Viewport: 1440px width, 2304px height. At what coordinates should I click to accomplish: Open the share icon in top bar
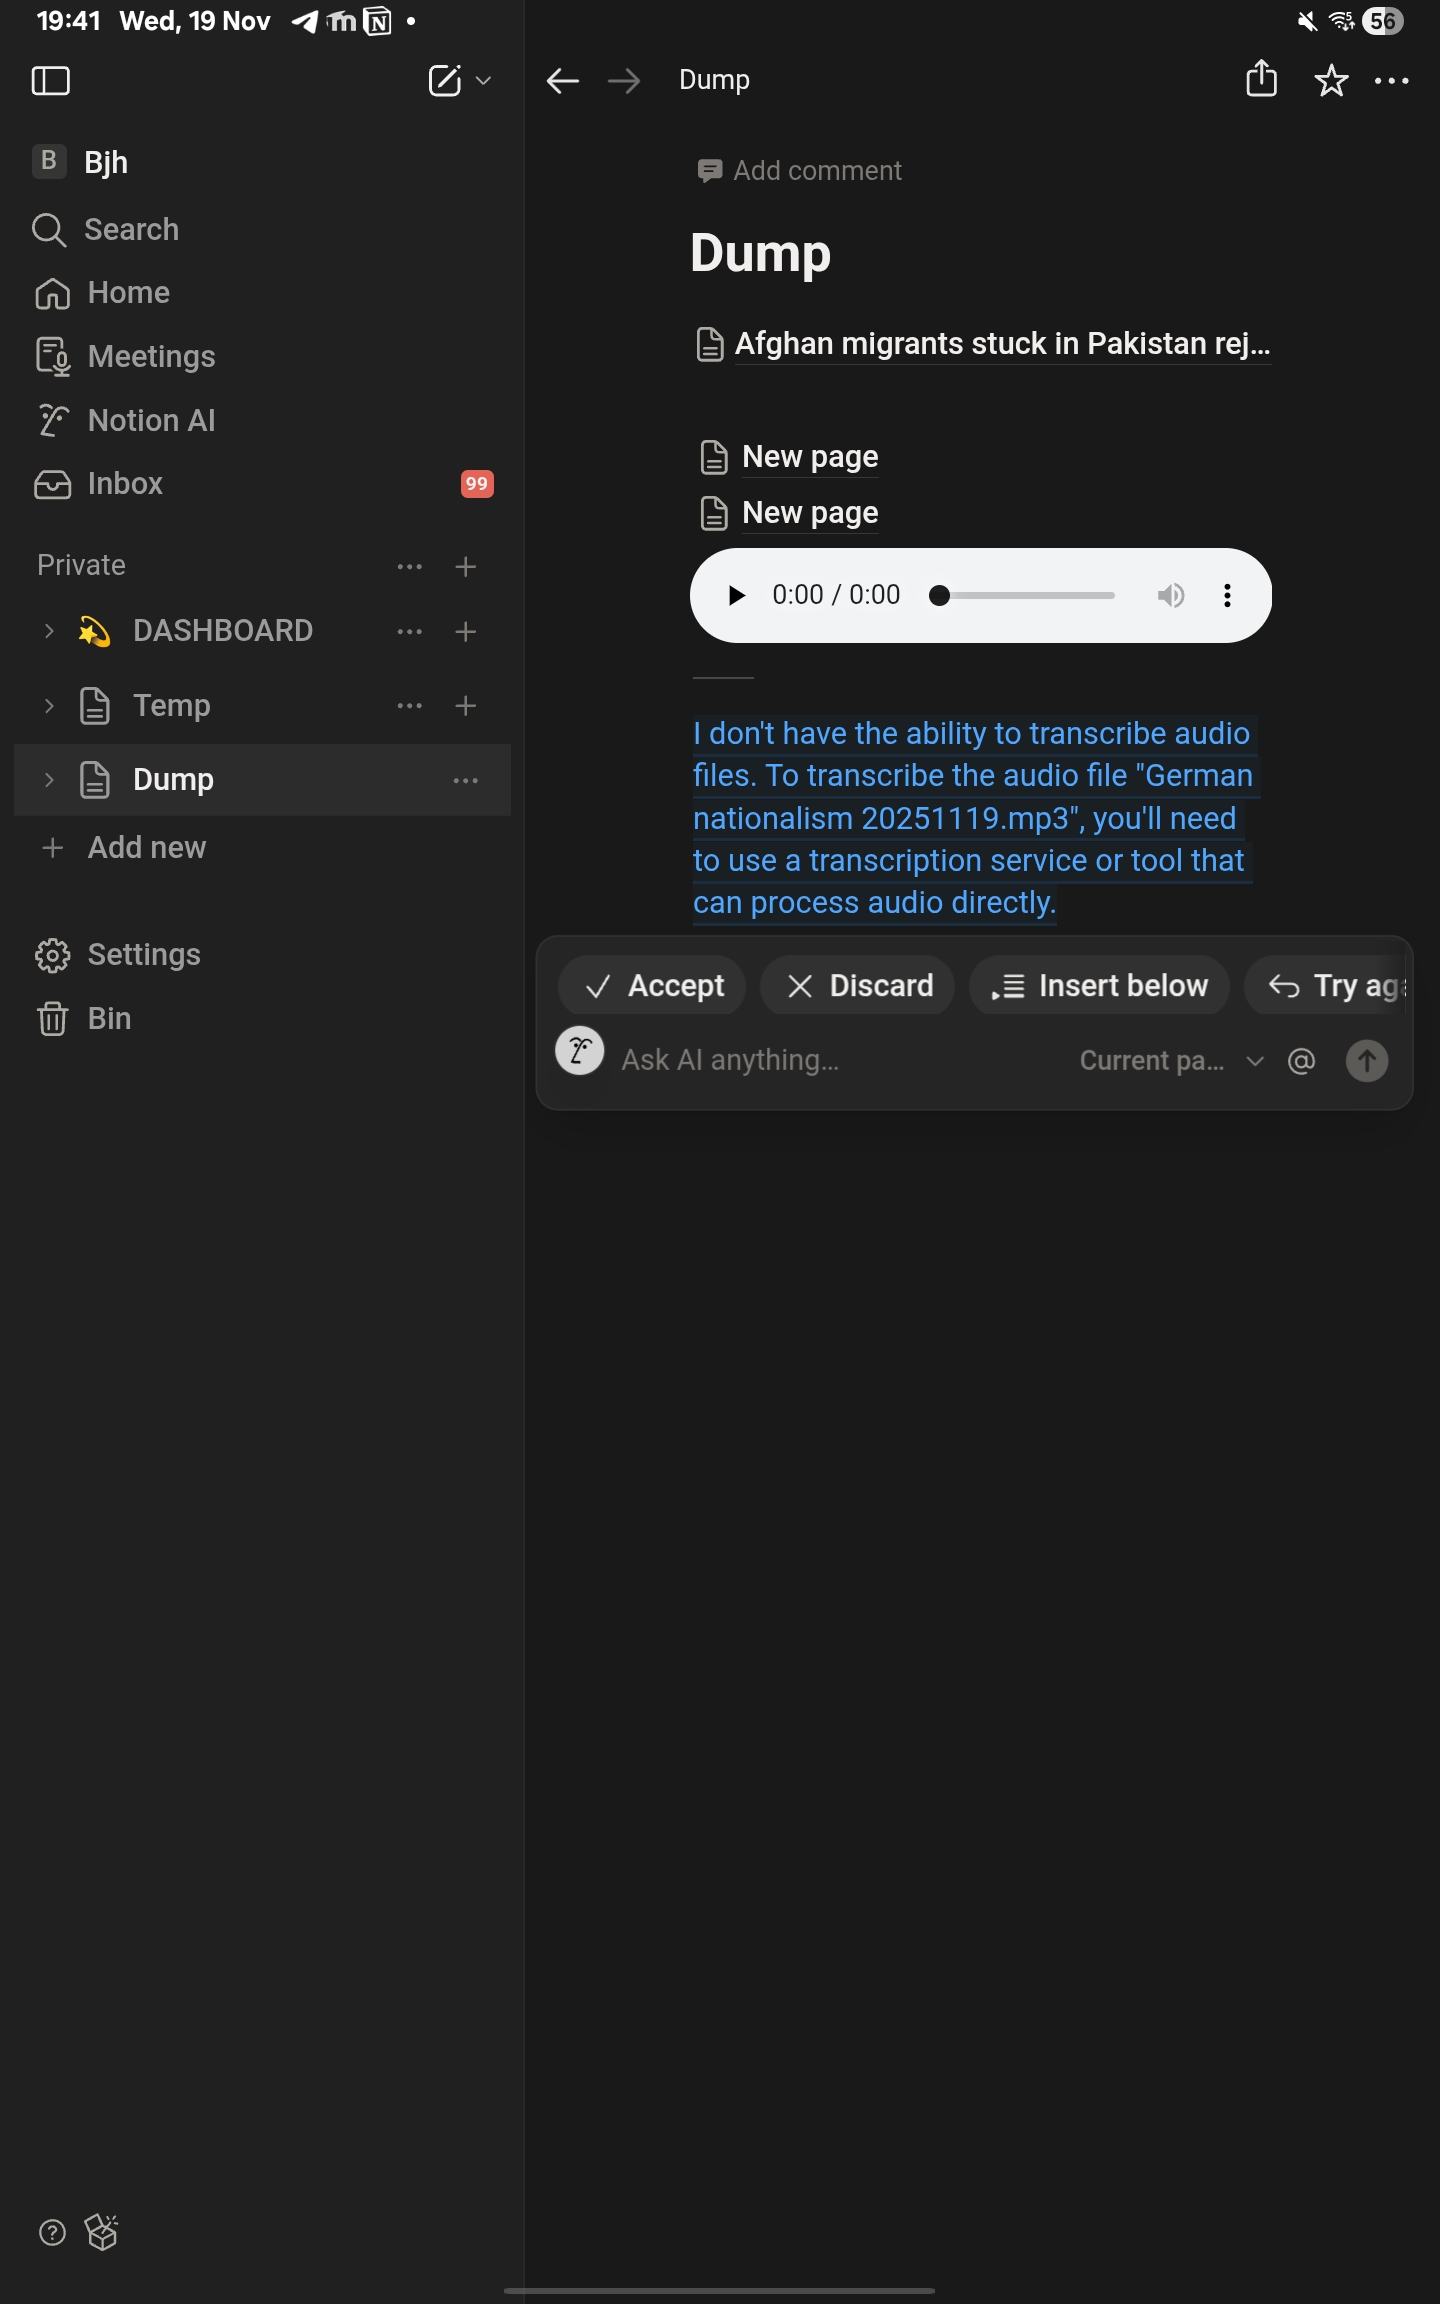pos(1261,79)
